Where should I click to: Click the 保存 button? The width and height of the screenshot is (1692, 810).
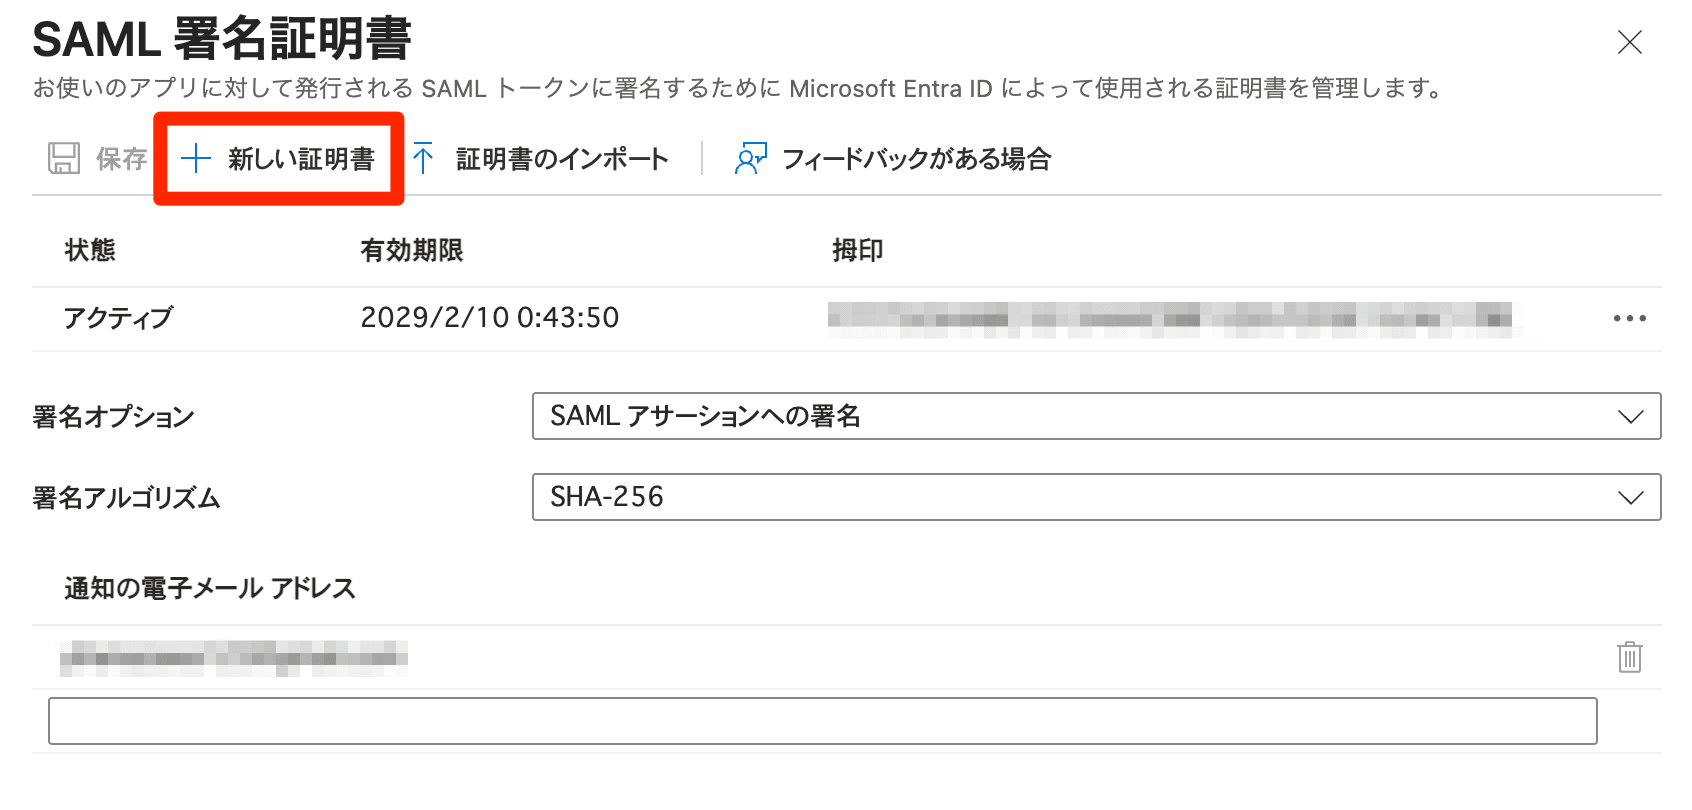[x=120, y=158]
